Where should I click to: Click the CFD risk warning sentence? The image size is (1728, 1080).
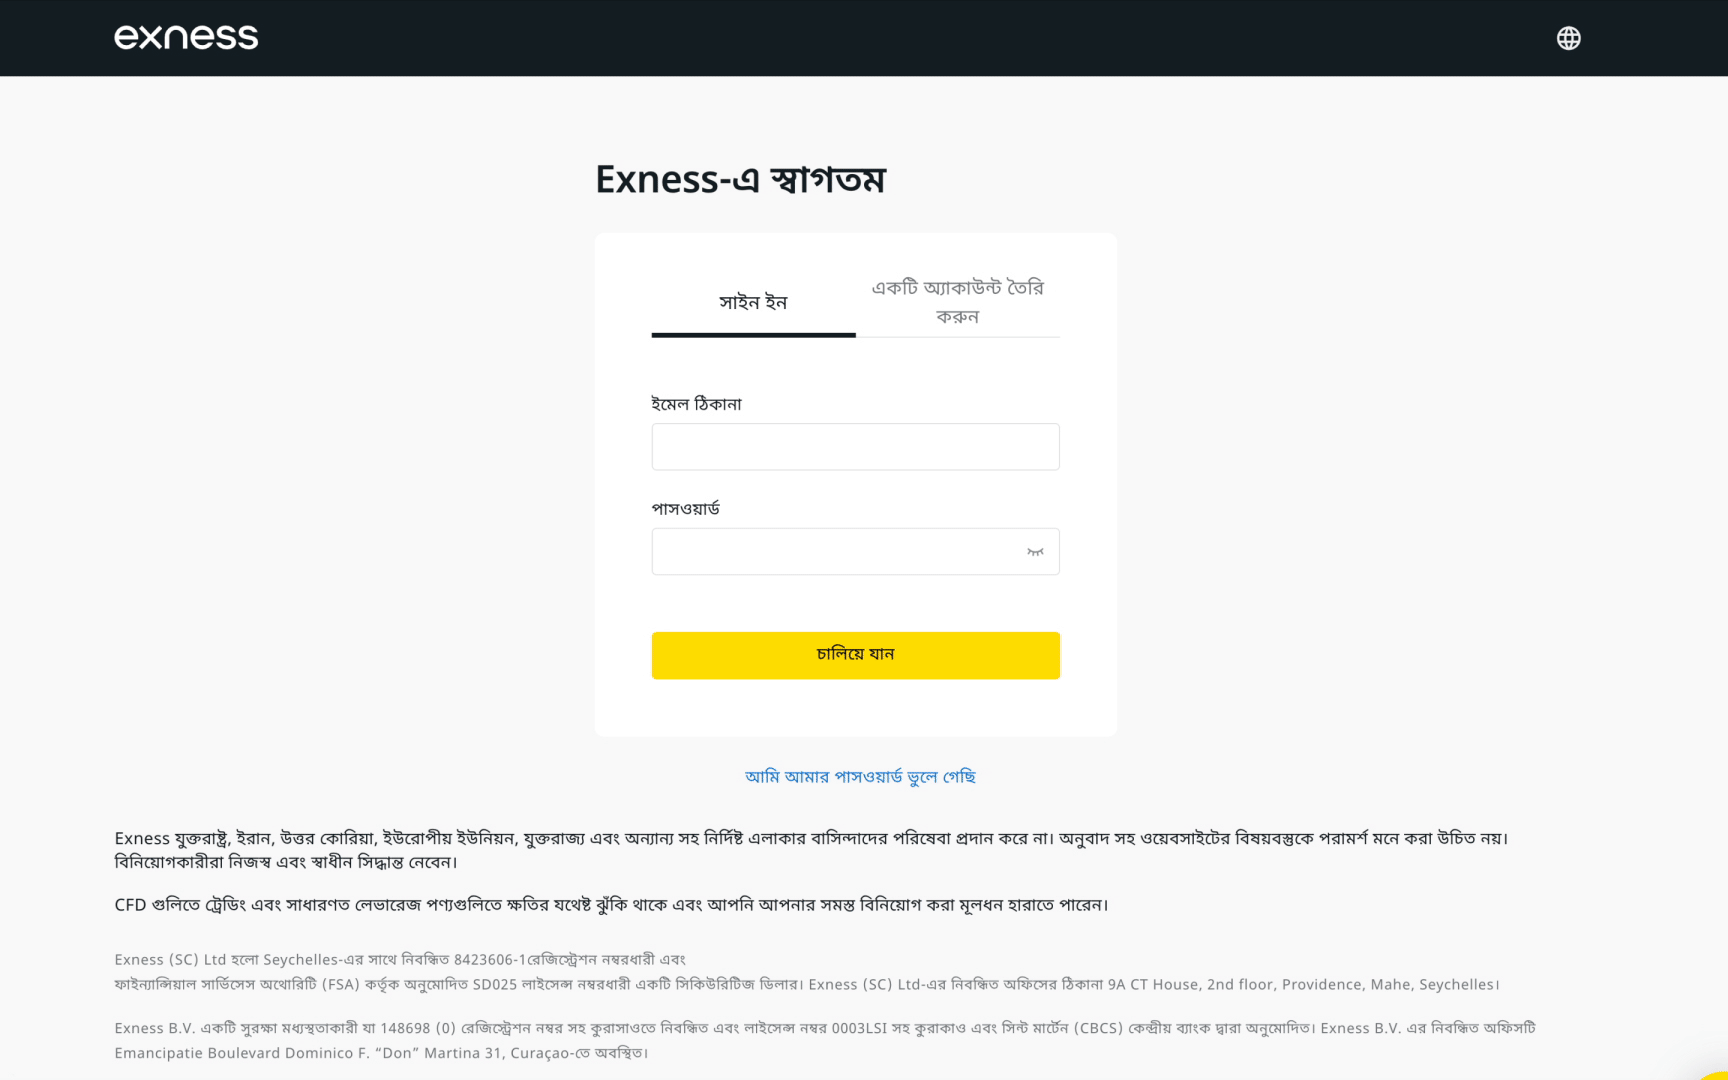[611, 905]
